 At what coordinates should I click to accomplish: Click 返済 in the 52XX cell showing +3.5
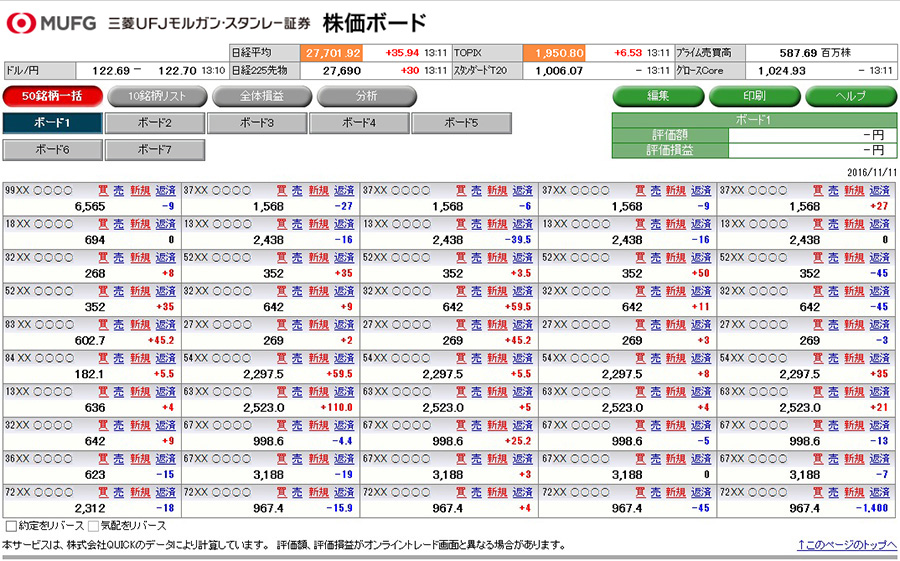pos(522,257)
